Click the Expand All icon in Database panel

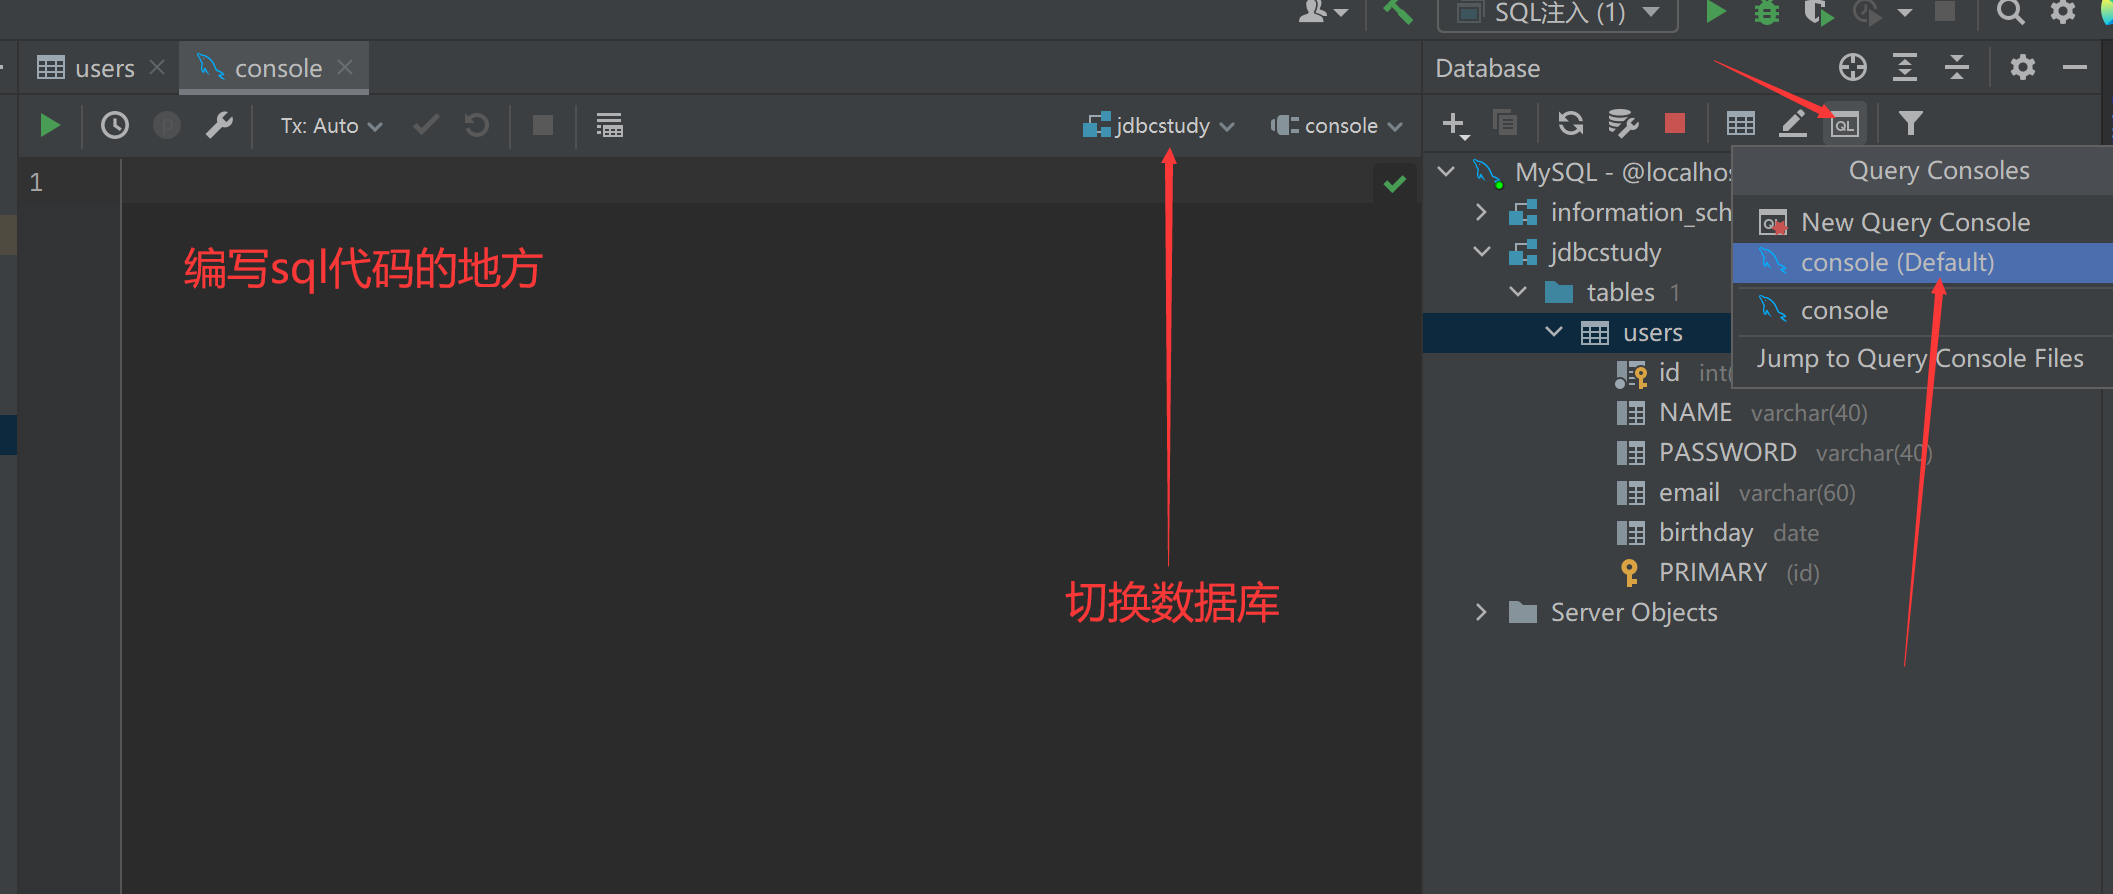click(x=1905, y=67)
